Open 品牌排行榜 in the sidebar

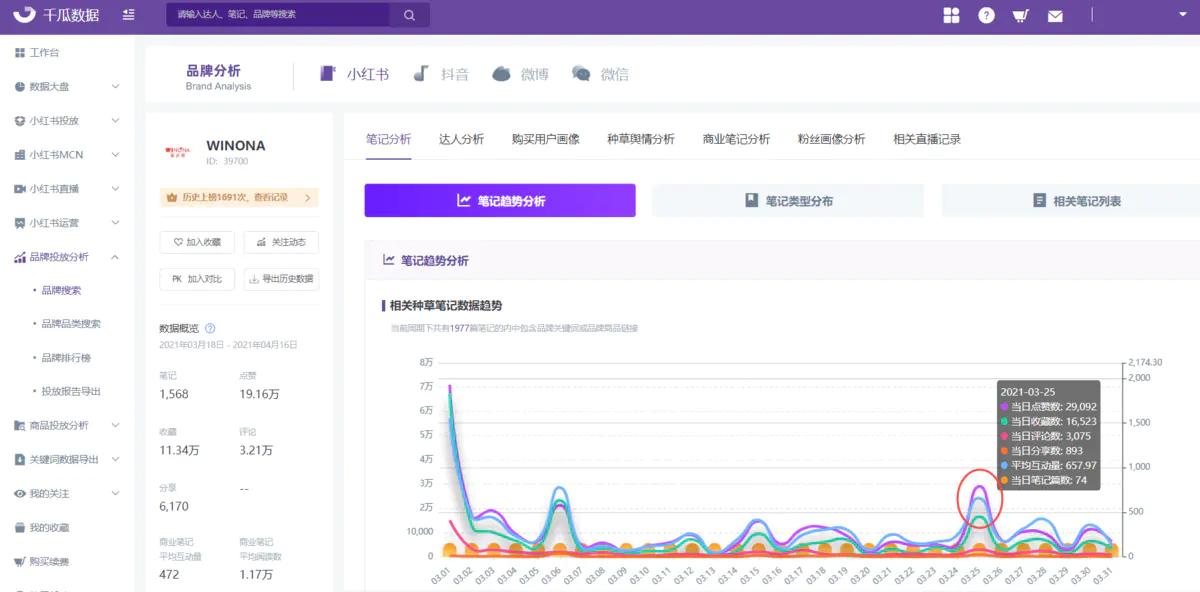(66, 358)
